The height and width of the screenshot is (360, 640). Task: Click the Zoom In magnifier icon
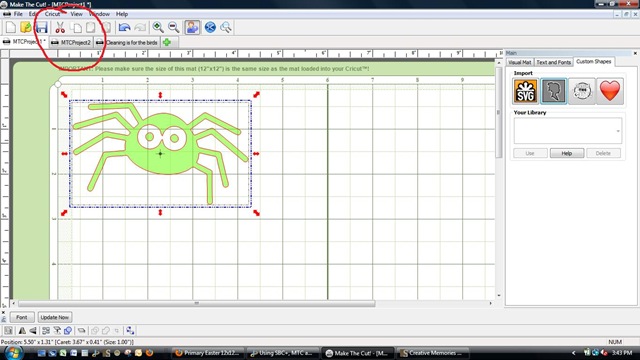(158, 27)
